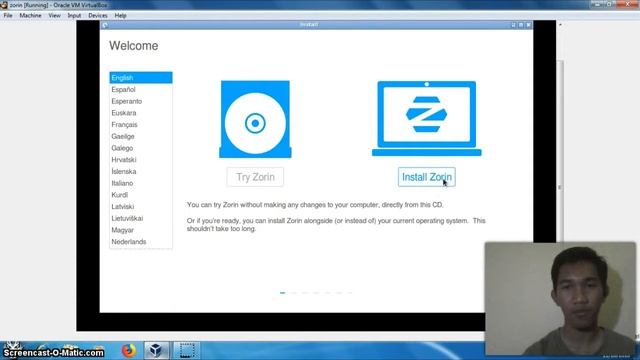
Task: Open VirtualBox Machine menu
Action: point(31,16)
